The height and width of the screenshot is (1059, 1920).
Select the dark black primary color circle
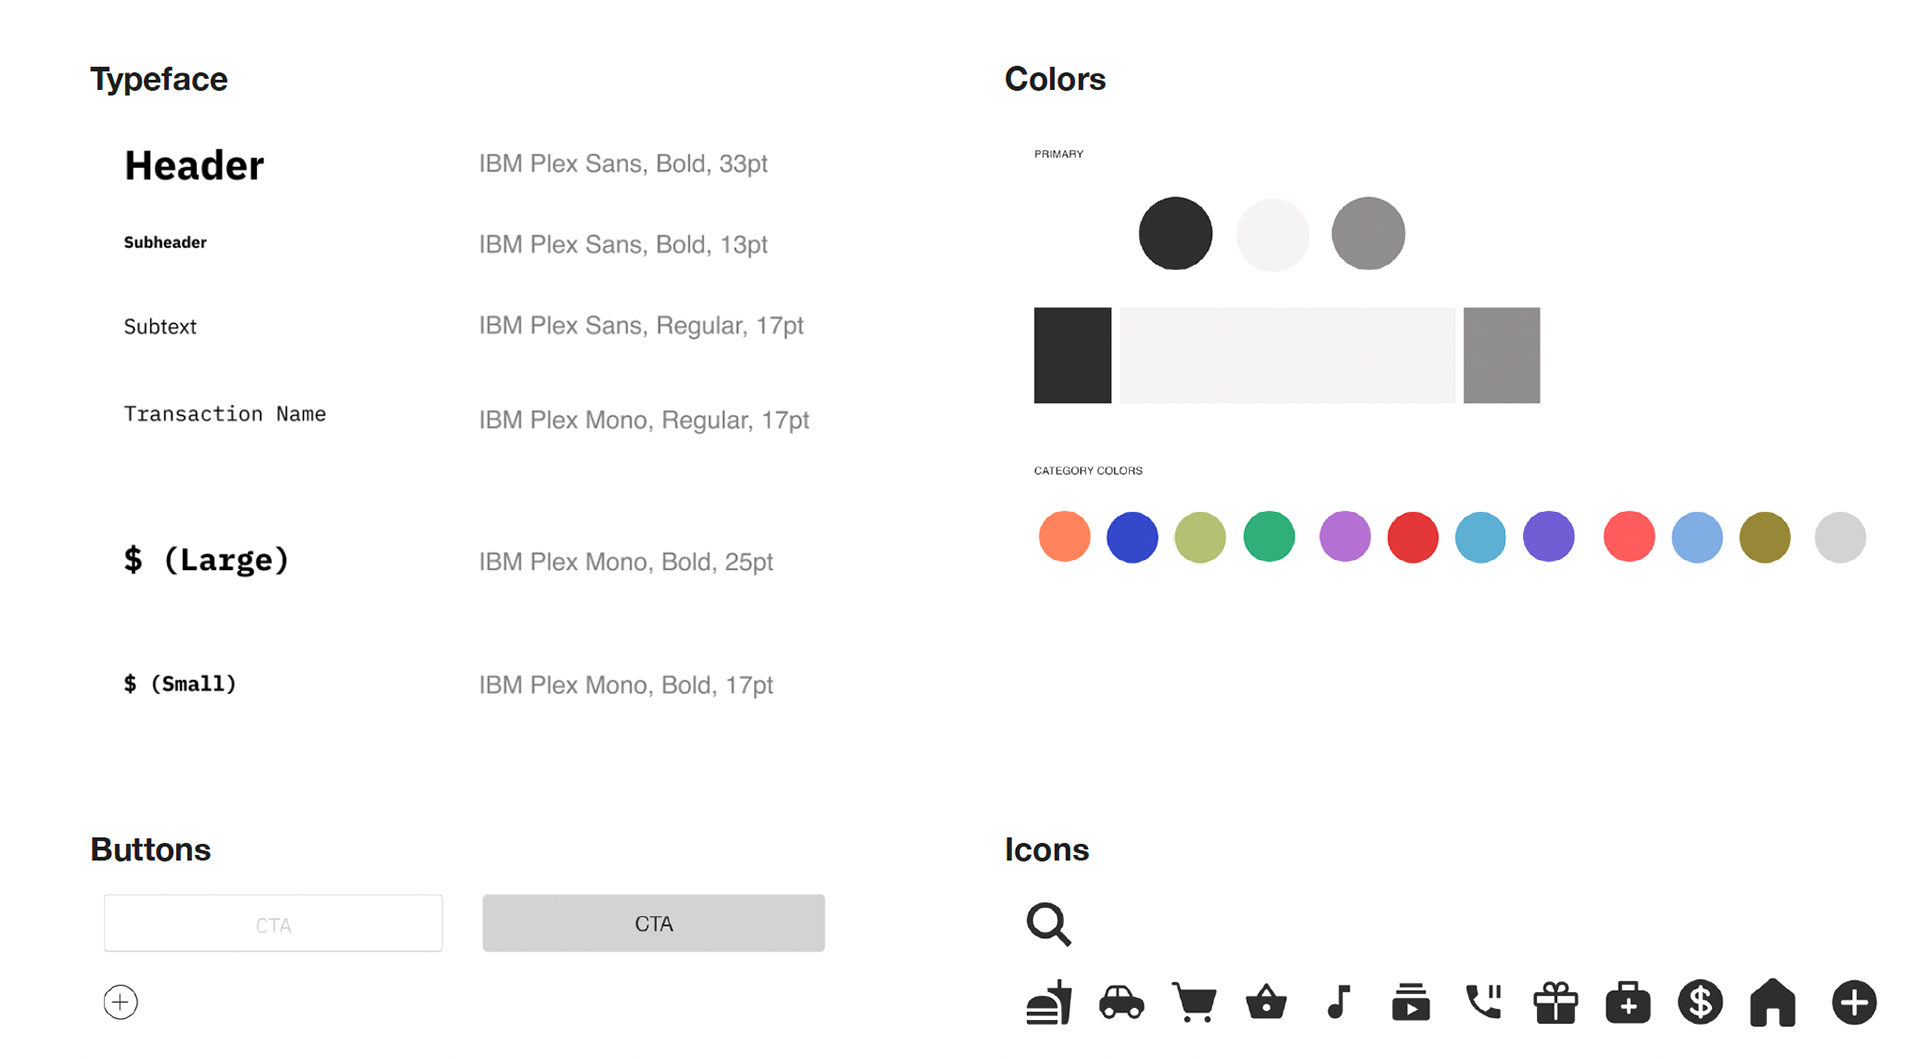(x=1176, y=233)
